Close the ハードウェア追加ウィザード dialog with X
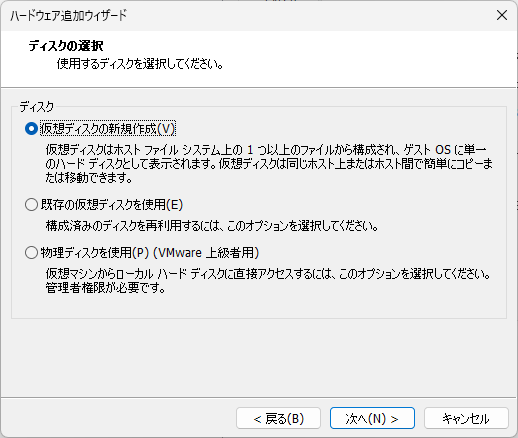This screenshot has width=518, height=438. point(502,15)
